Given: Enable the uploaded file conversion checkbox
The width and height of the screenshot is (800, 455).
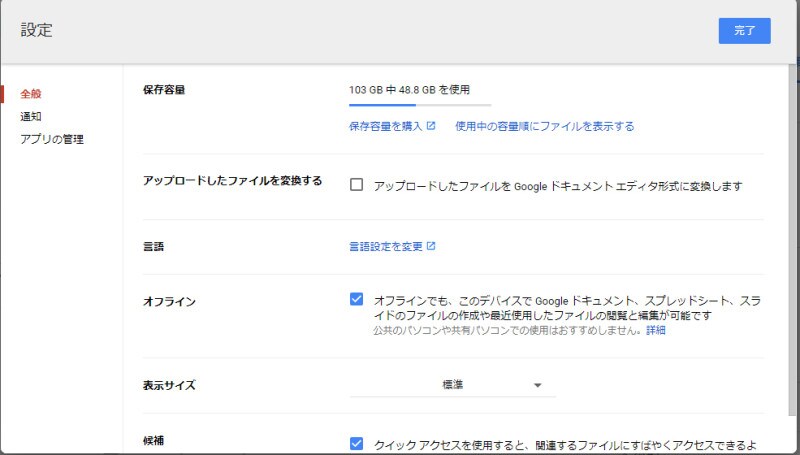Looking at the screenshot, I should (x=357, y=185).
